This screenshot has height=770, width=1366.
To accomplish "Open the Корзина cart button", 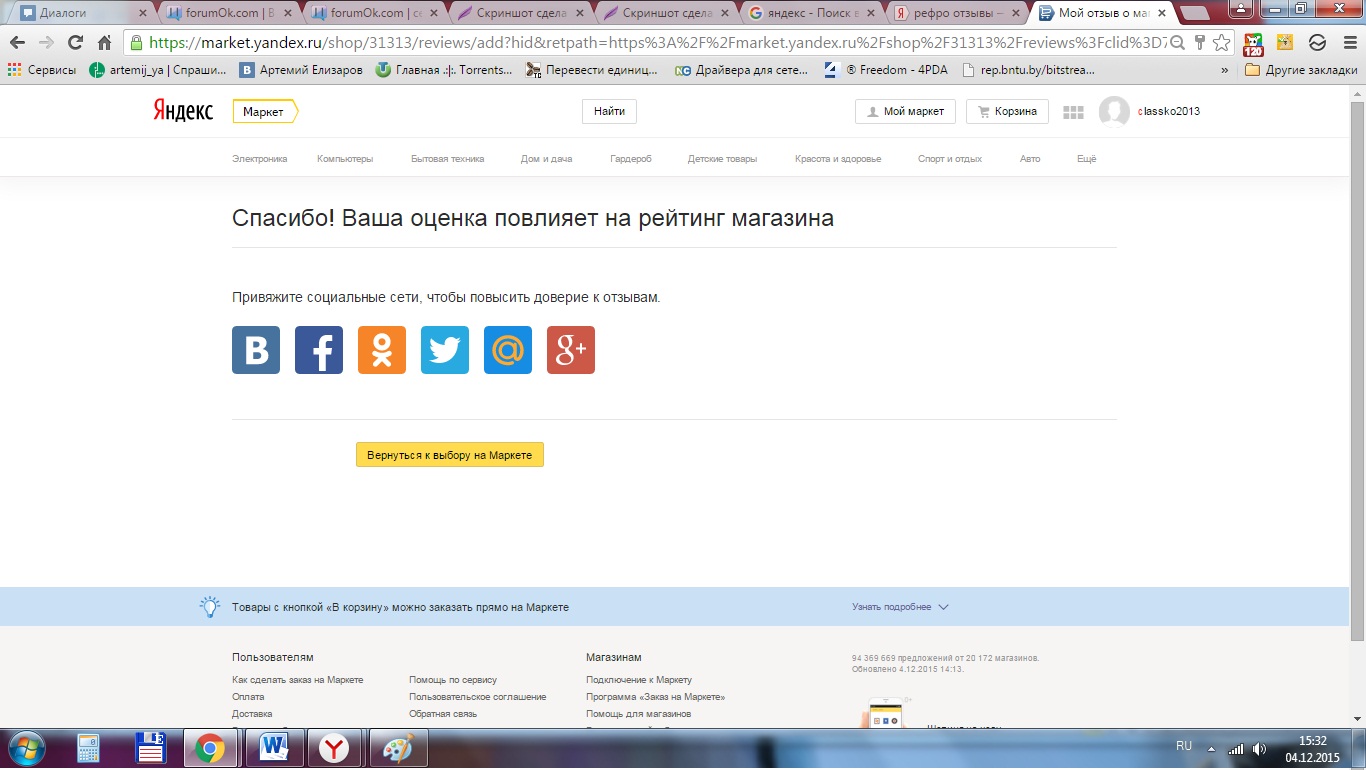I will click(x=1007, y=112).
